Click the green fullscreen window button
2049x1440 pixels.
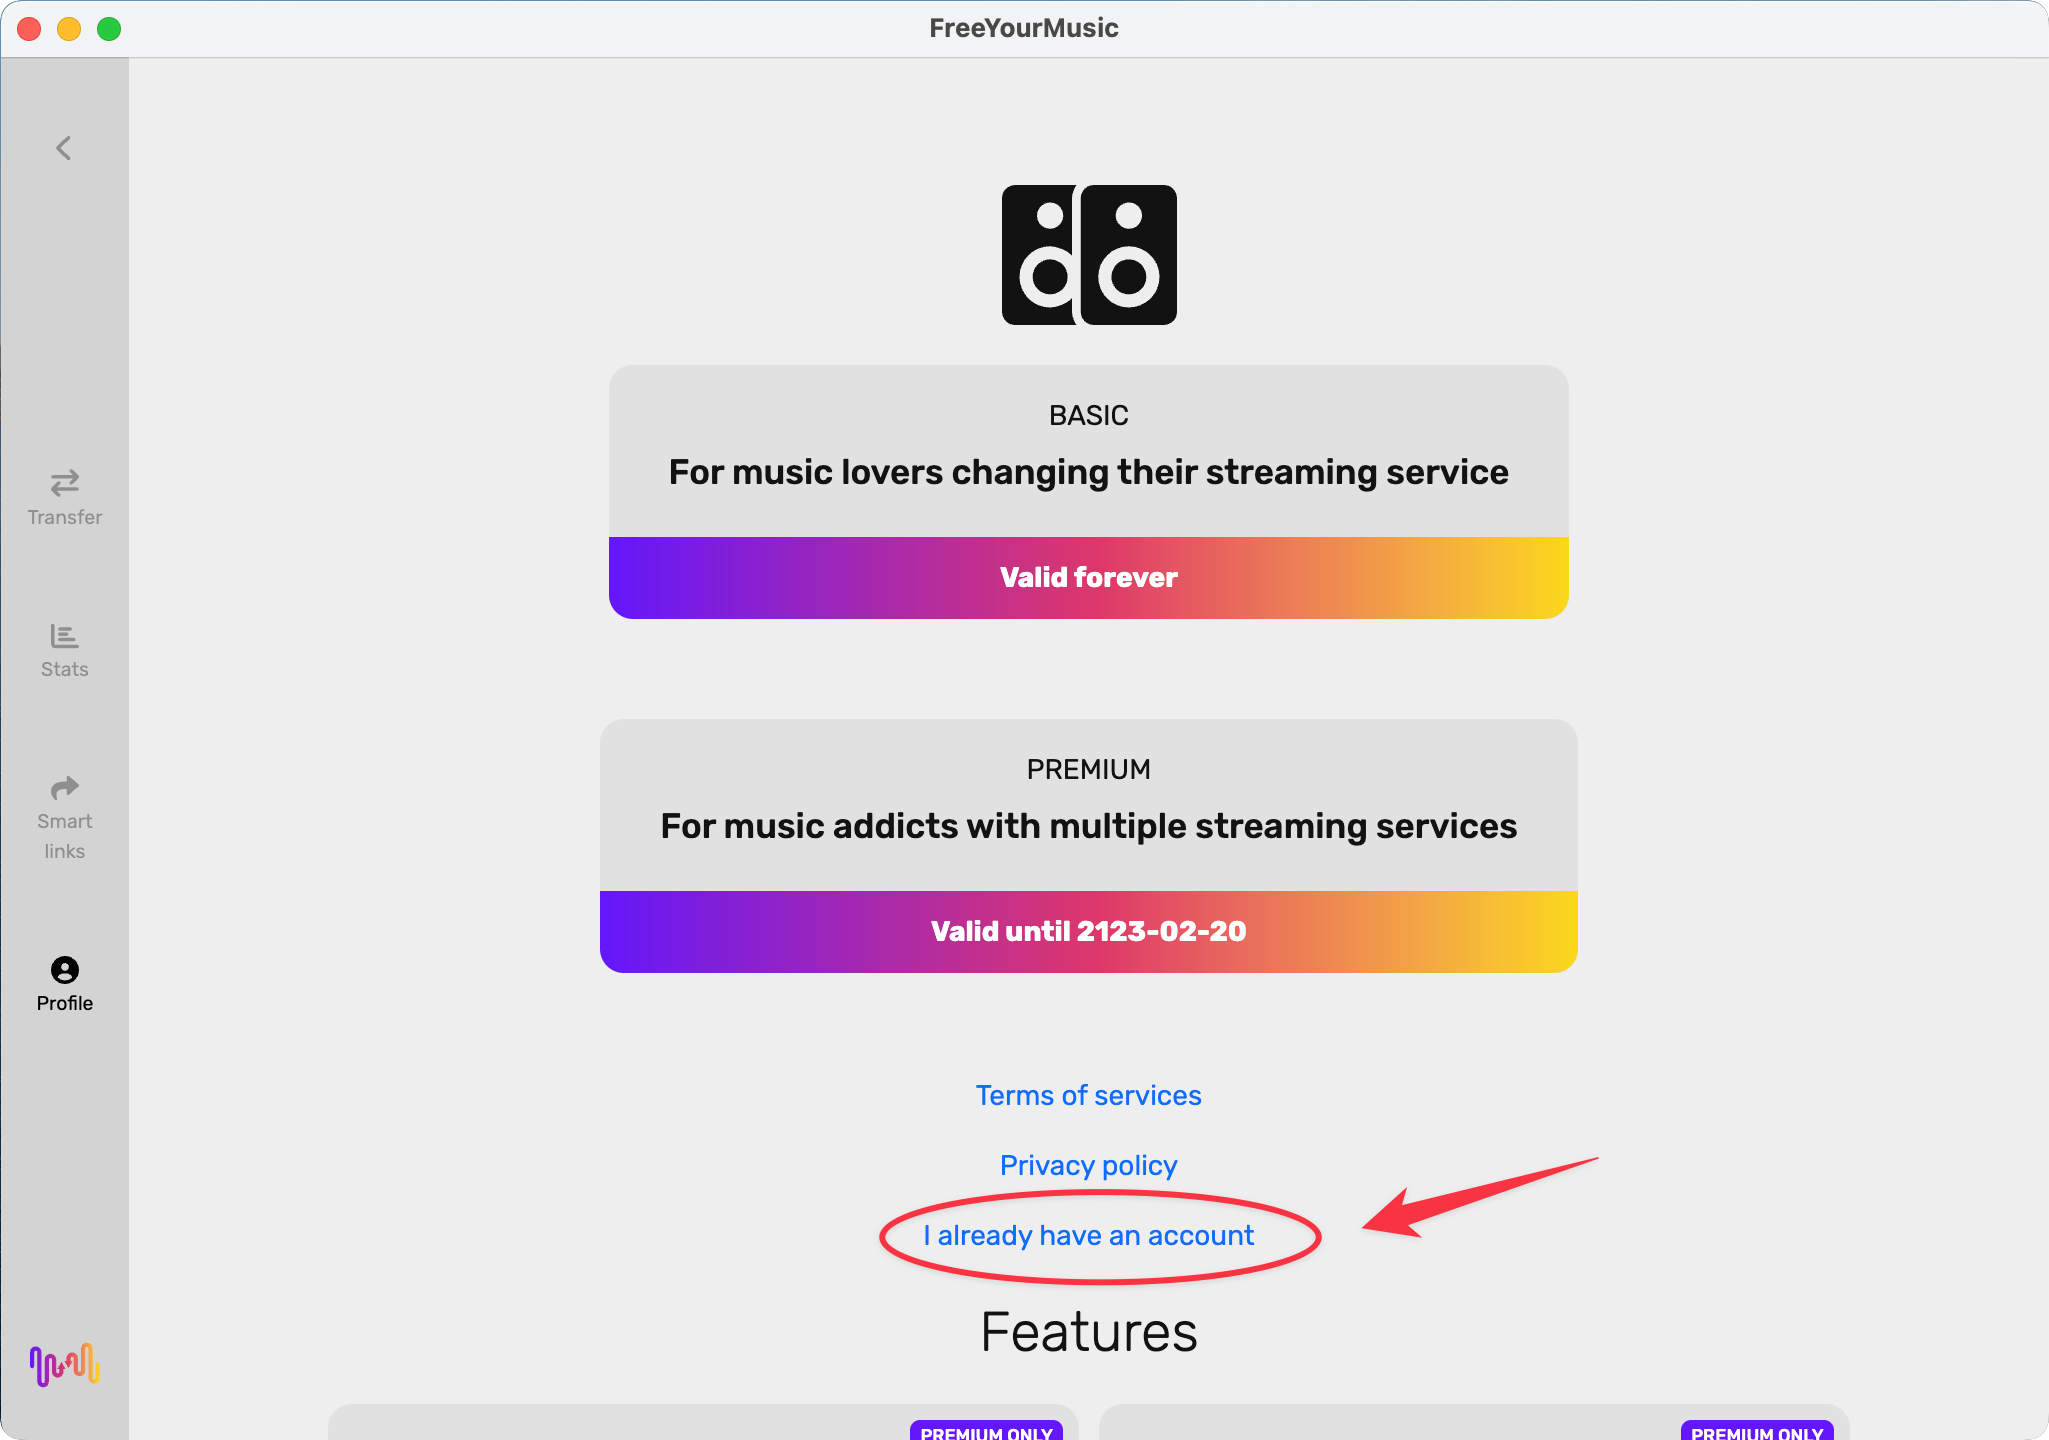(109, 29)
